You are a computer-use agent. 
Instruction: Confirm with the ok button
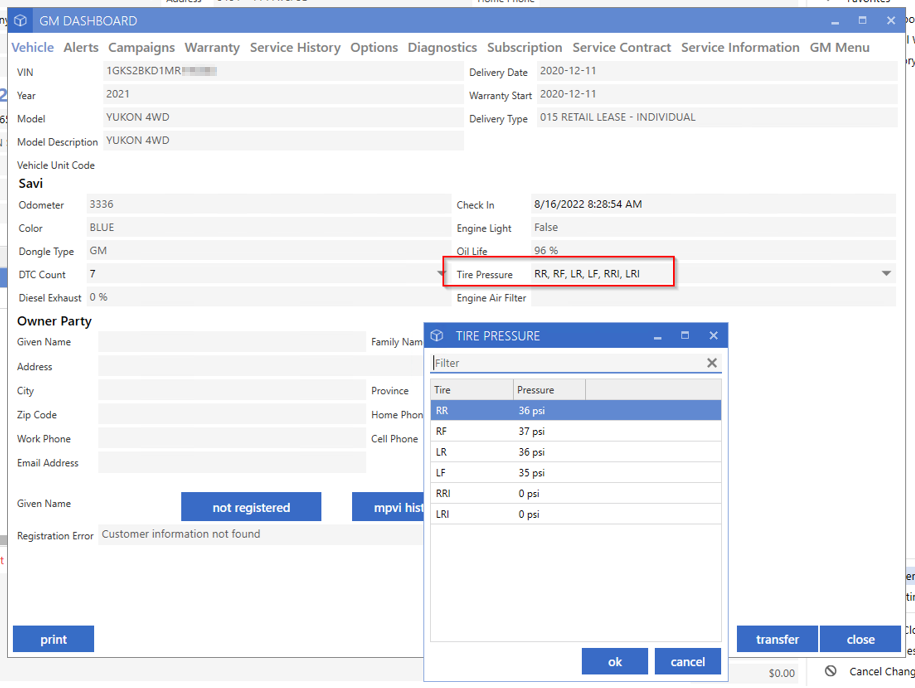(x=614, y=661)
